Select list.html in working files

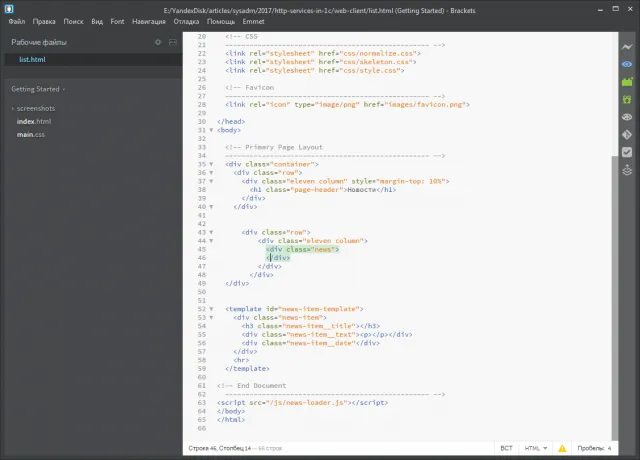tap(93, 60)
